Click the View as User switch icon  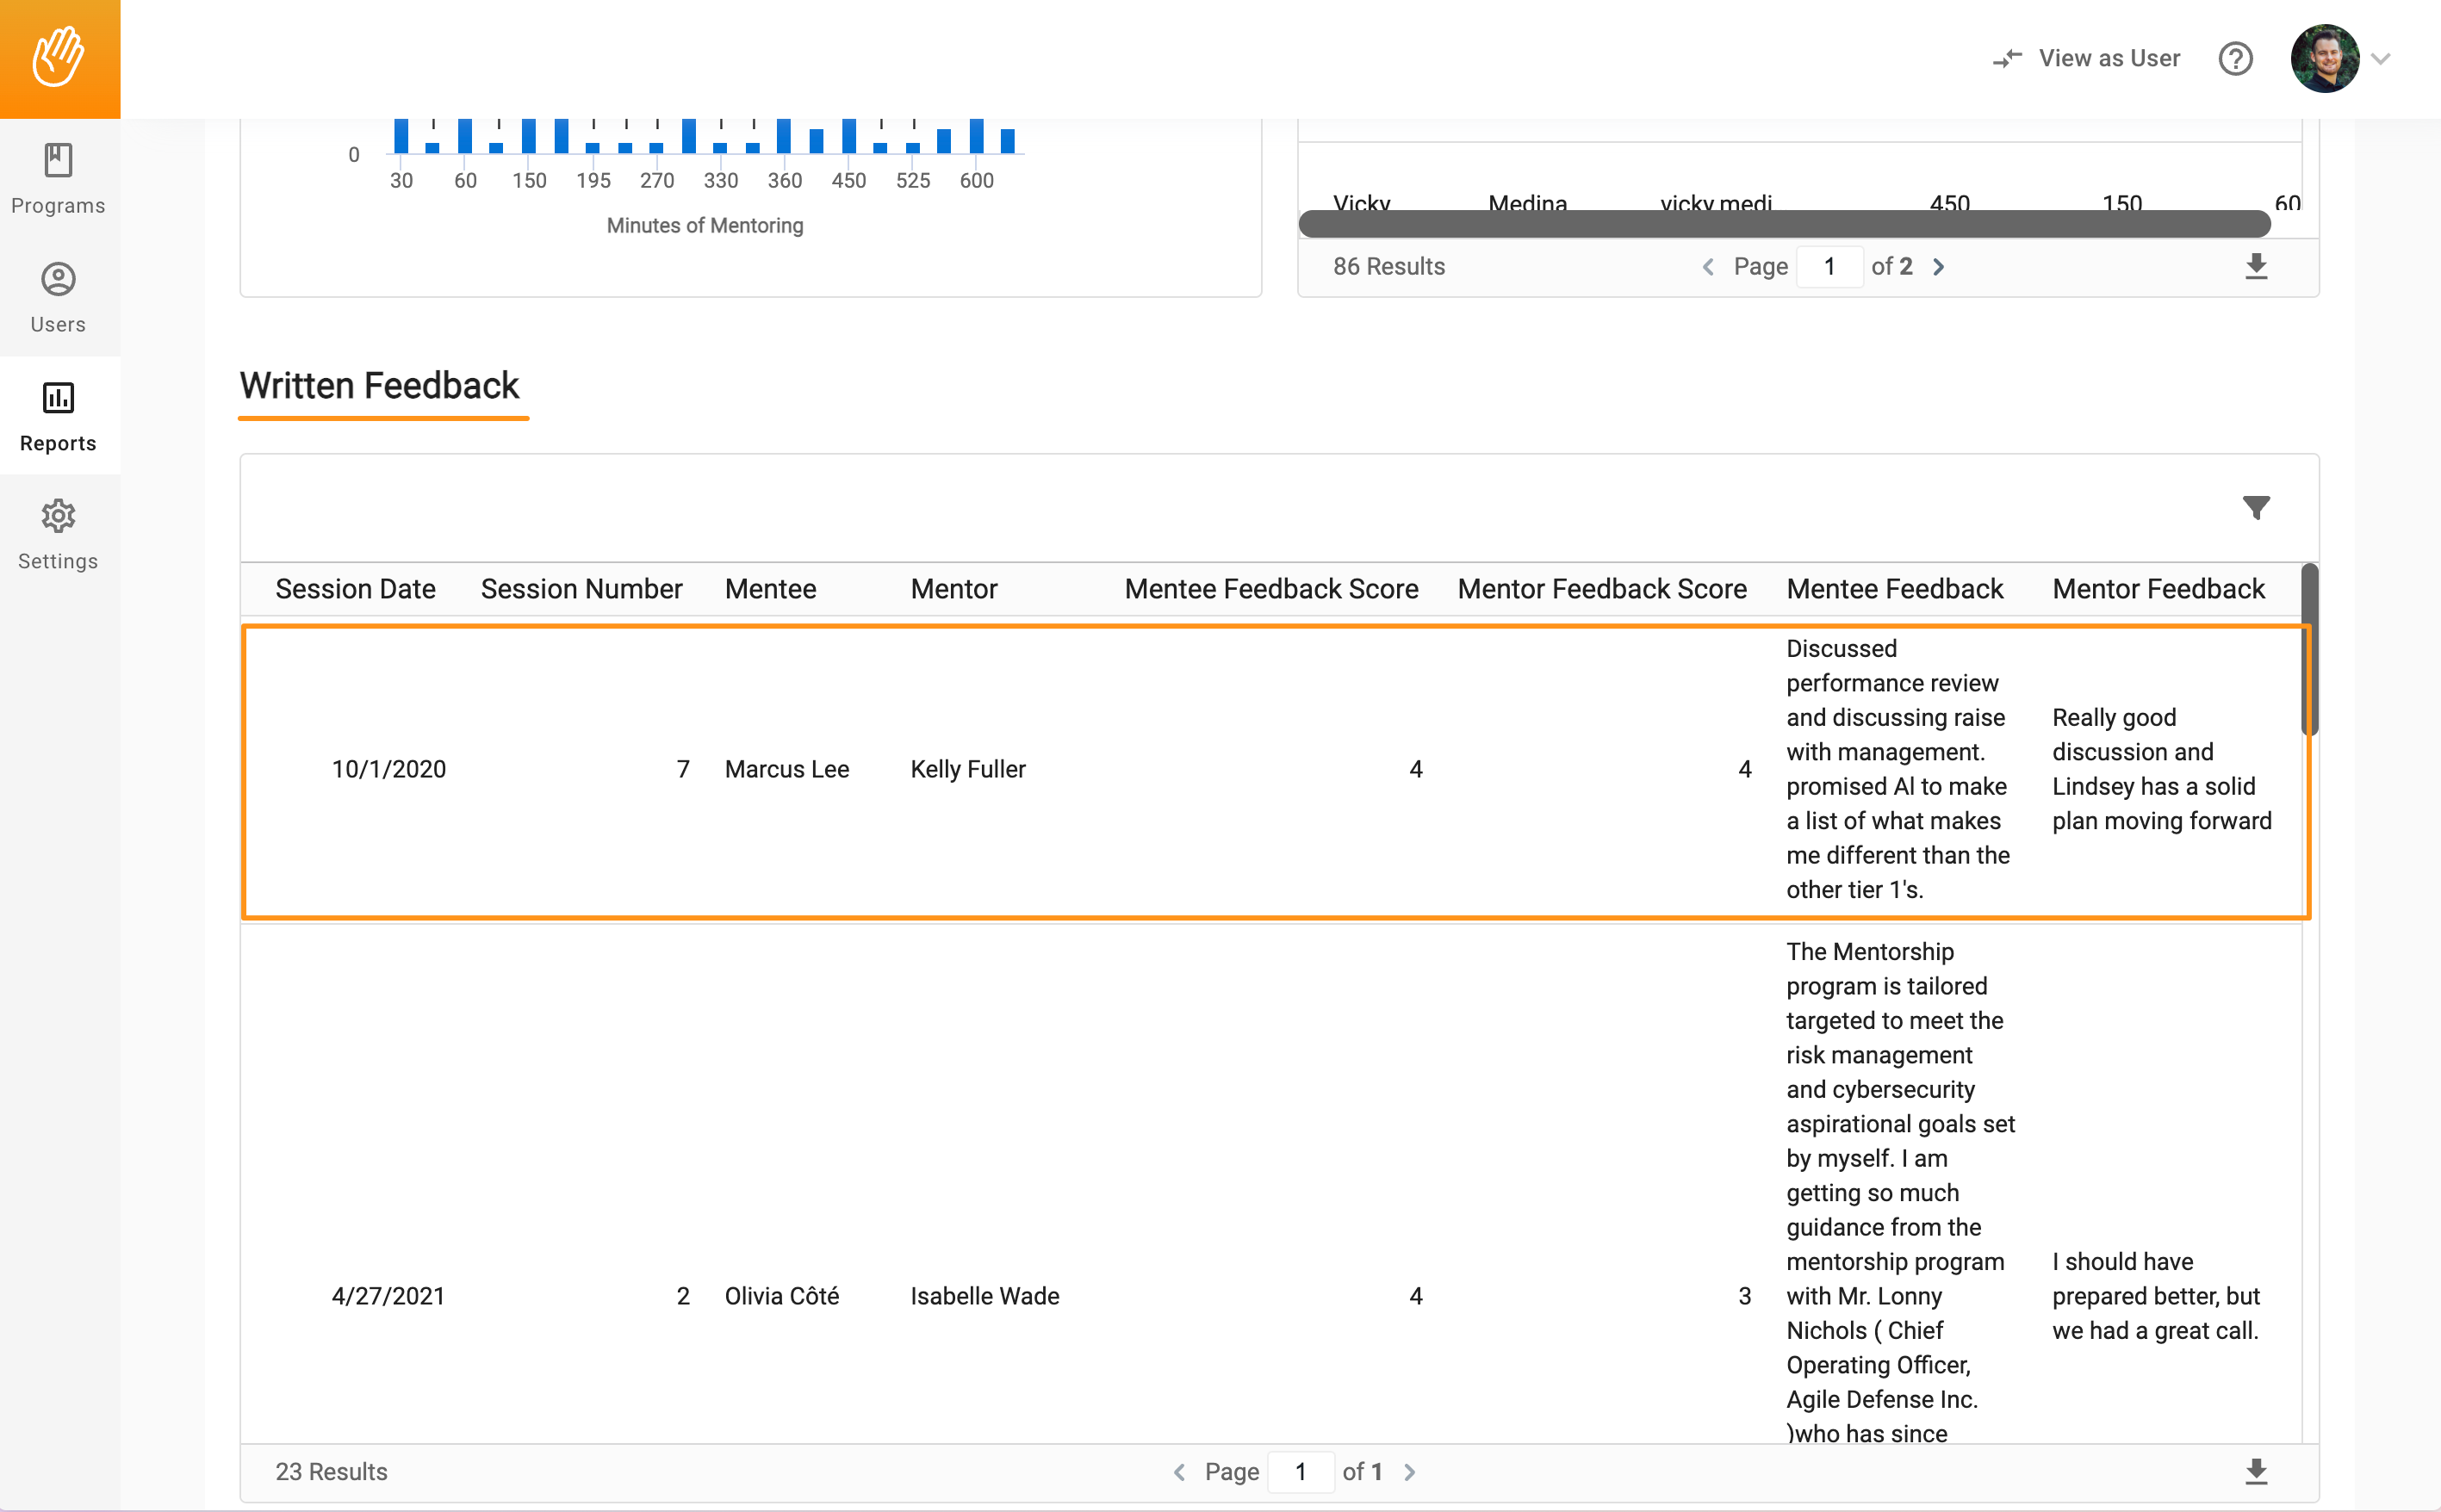pyautogui.click(x=2006, y=58)
